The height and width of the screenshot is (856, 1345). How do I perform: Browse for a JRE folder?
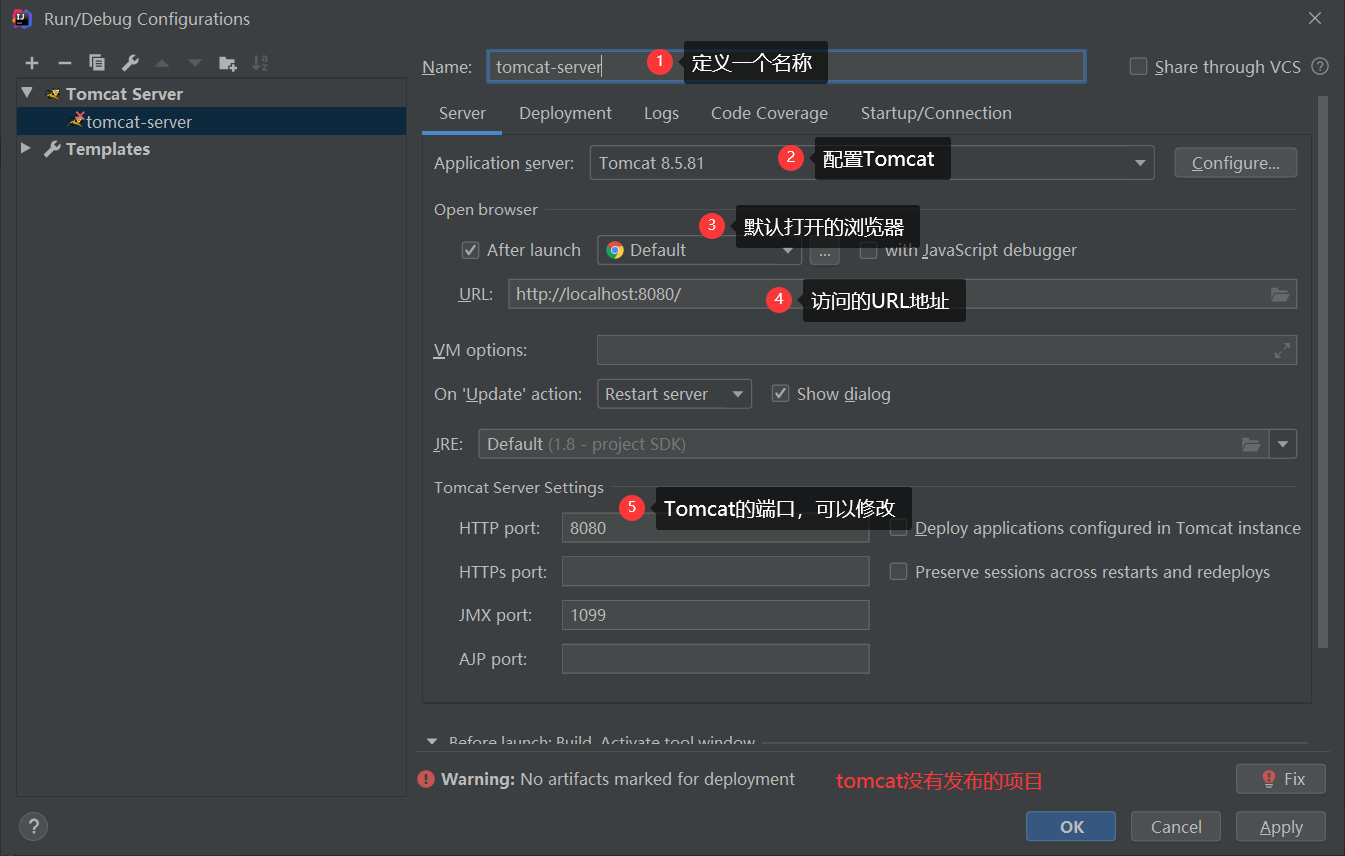click(x=1251, y=444)
